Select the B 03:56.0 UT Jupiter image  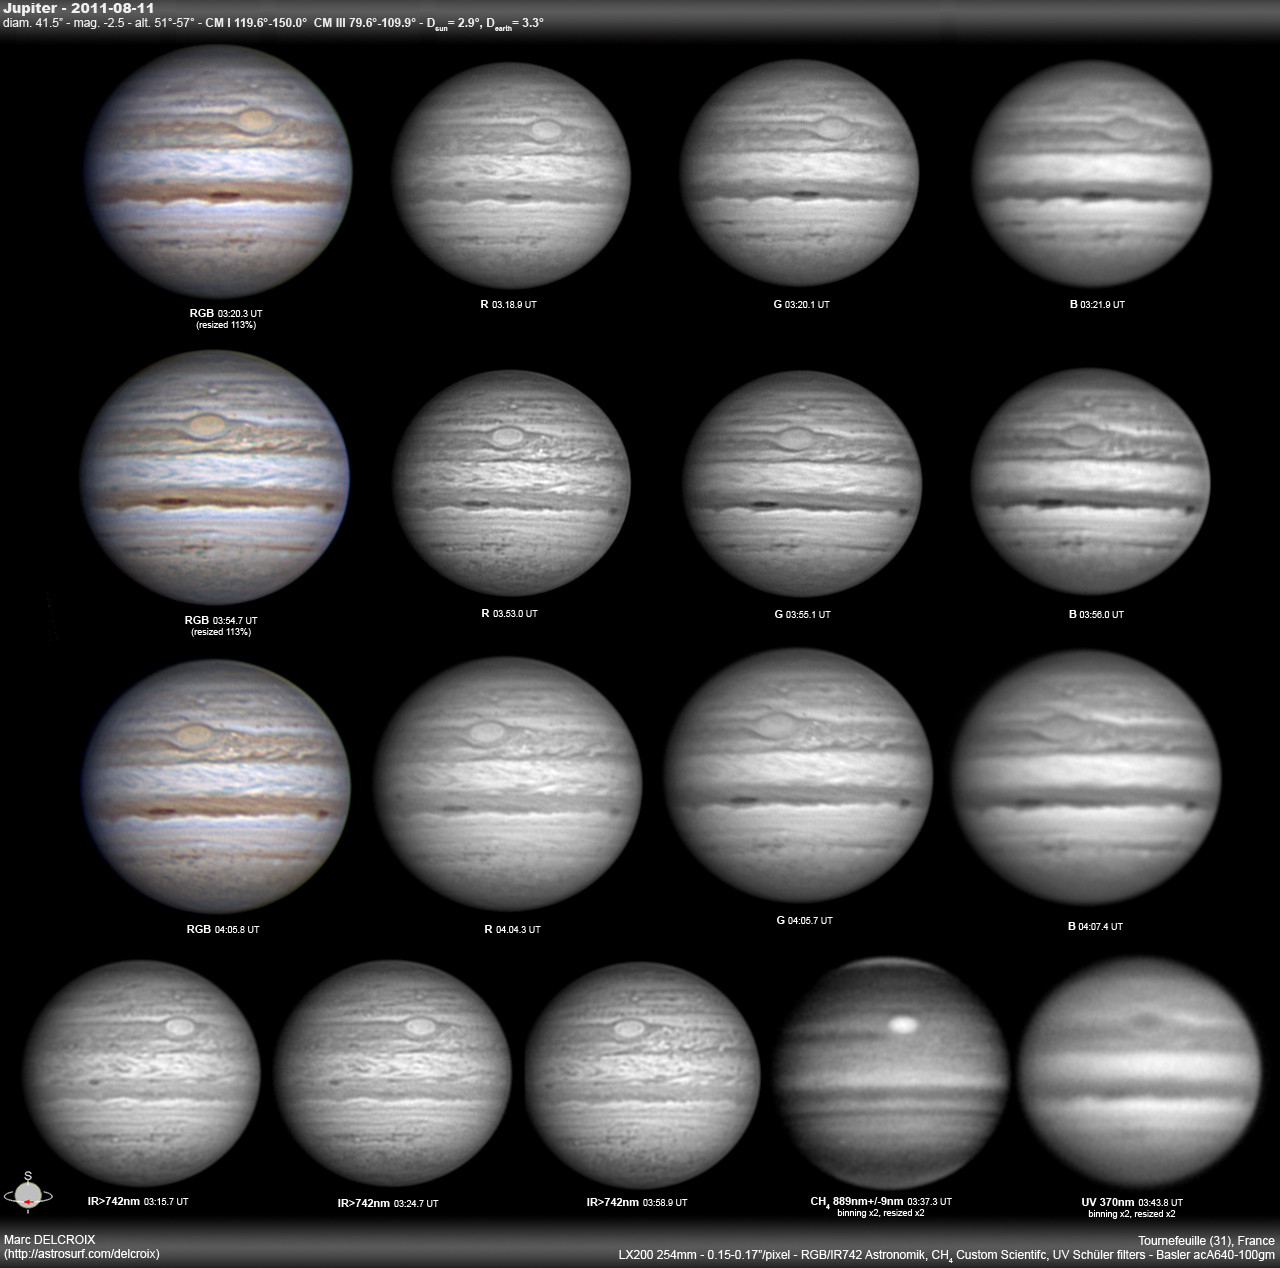coord(1091,482)
